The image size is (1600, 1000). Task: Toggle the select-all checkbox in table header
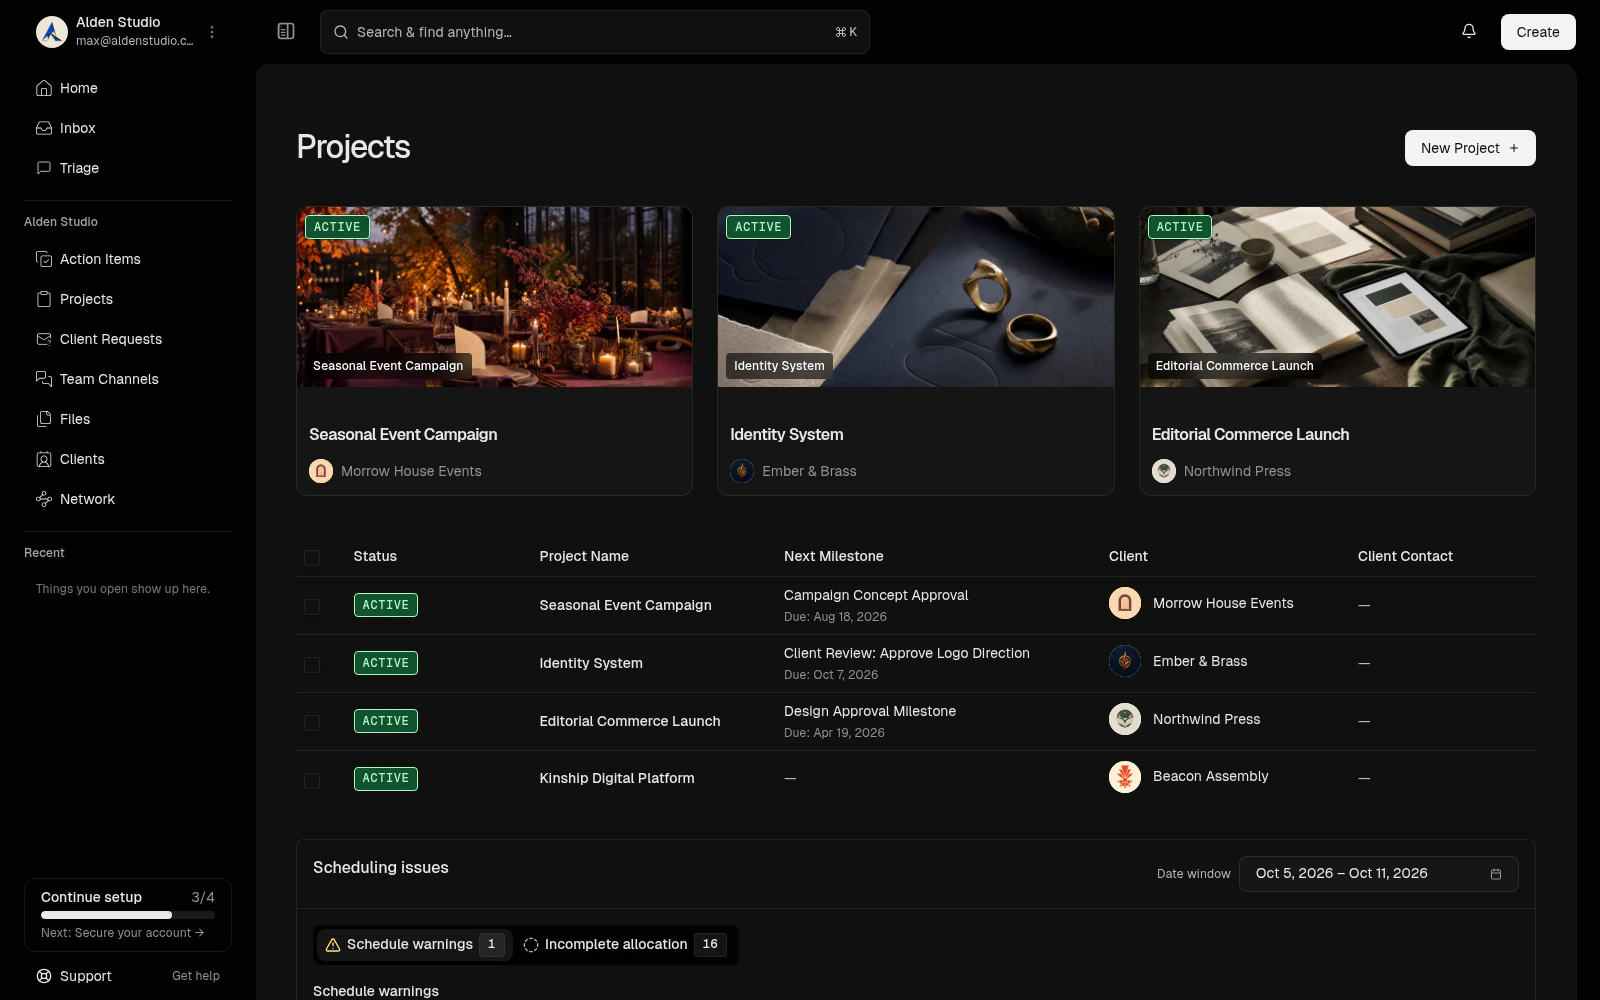tap(312, 557)
